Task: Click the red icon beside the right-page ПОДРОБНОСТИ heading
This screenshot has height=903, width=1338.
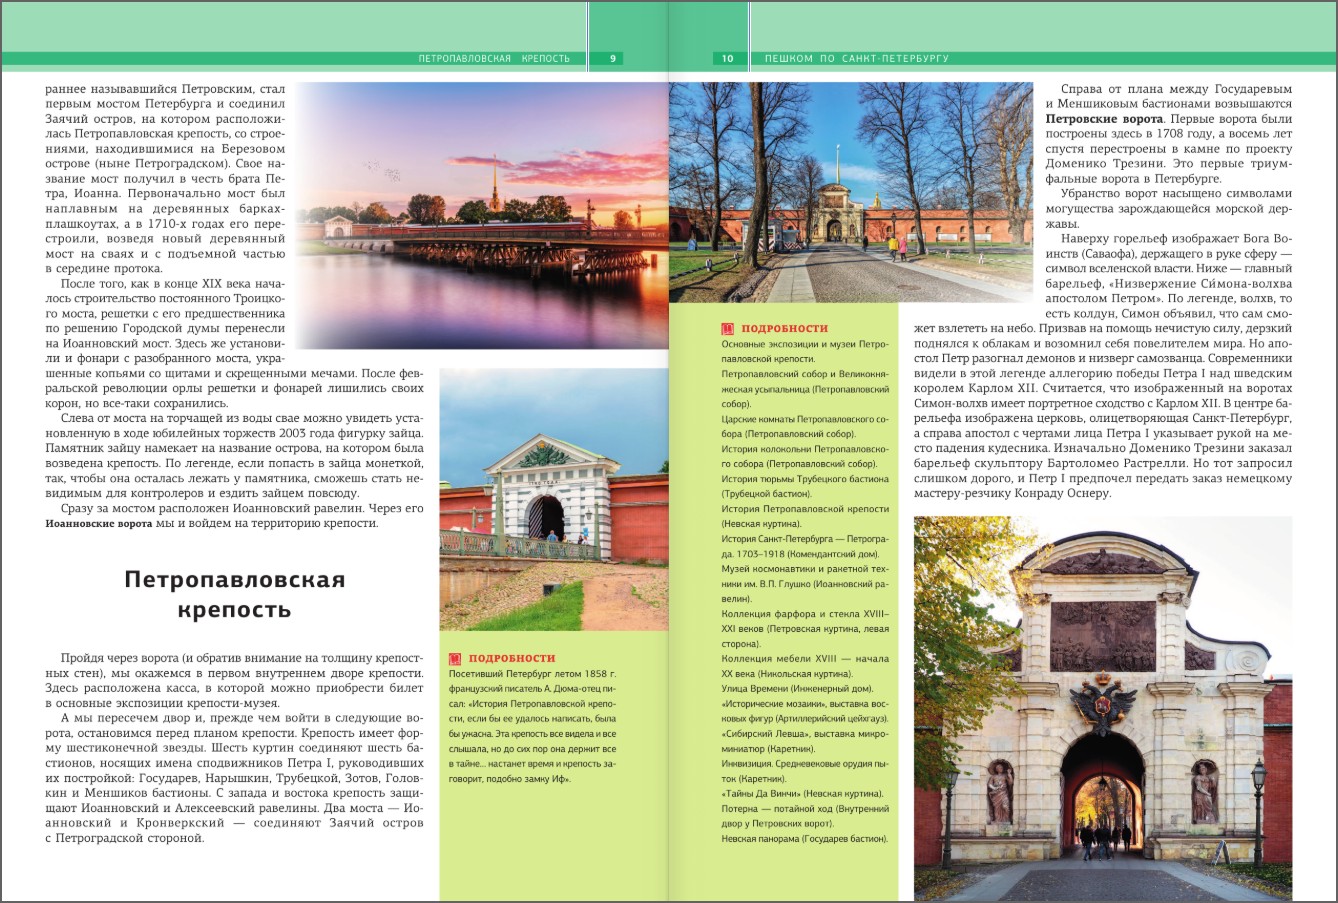Action: 727,329
